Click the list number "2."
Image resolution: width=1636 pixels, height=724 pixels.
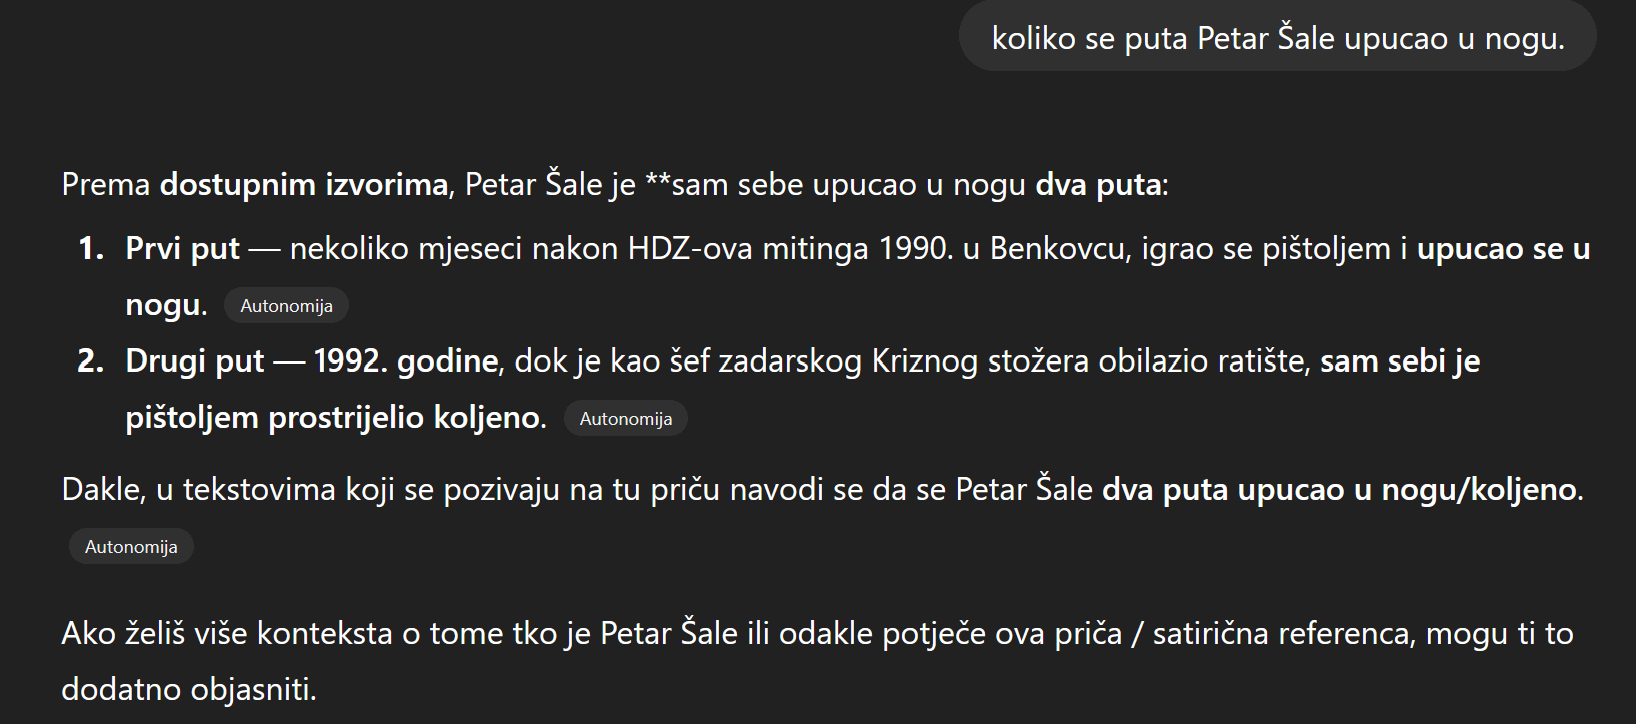(x=91, y=361)
